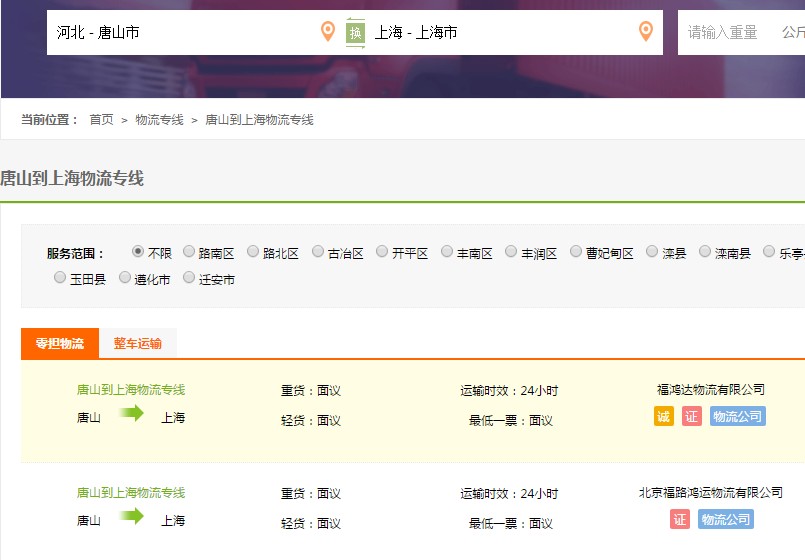The image size is (805, 560).
Task: Open 唐山到上海物流专线 breadcrumb link
Action: tap(259, 120)
